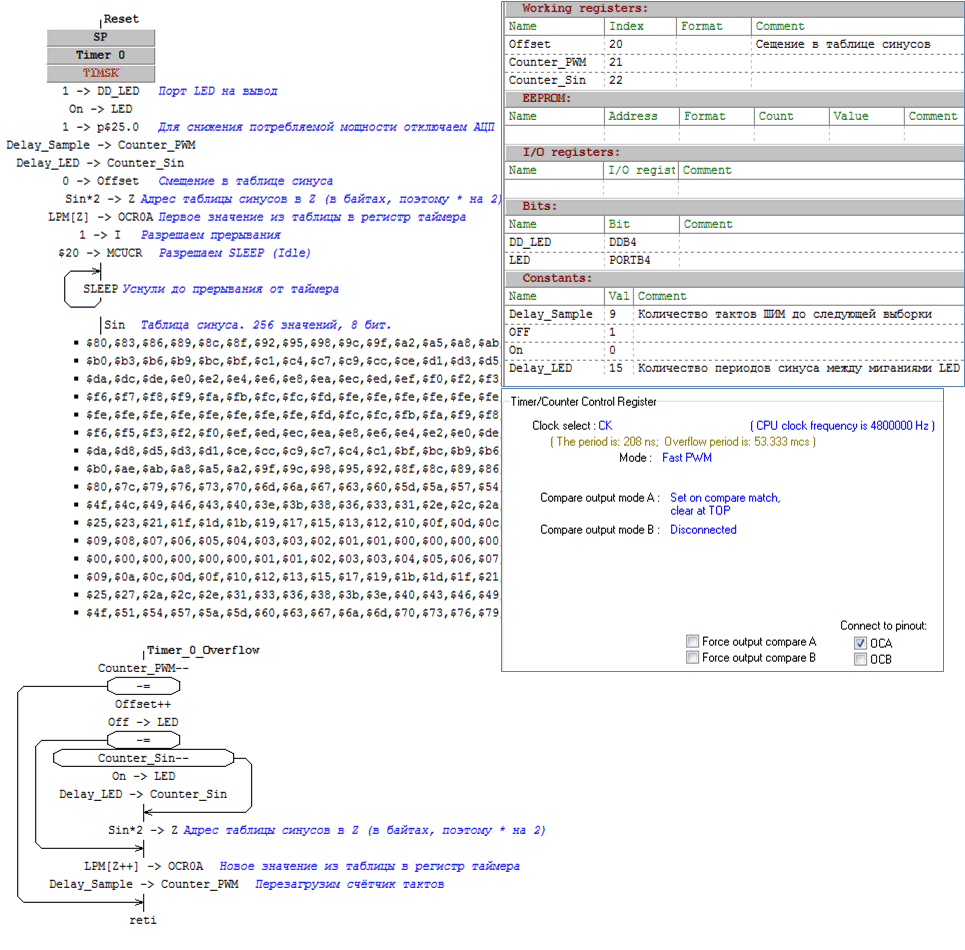Image resolution: width=965 pixels, height=950 pixels.
Task: Click the 'I/O regist' column header
Action: (x=641, y=170)
